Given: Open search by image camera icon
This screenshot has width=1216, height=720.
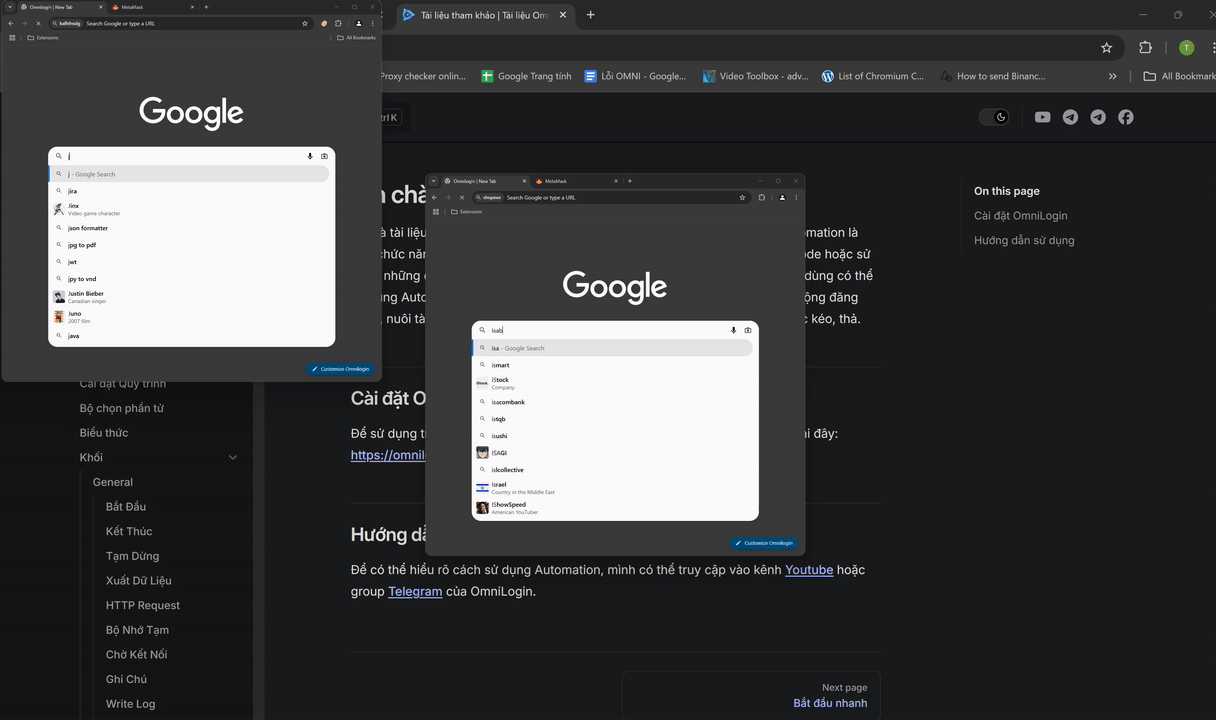Looking at the screenshot, I should click(x=324, y=156).
